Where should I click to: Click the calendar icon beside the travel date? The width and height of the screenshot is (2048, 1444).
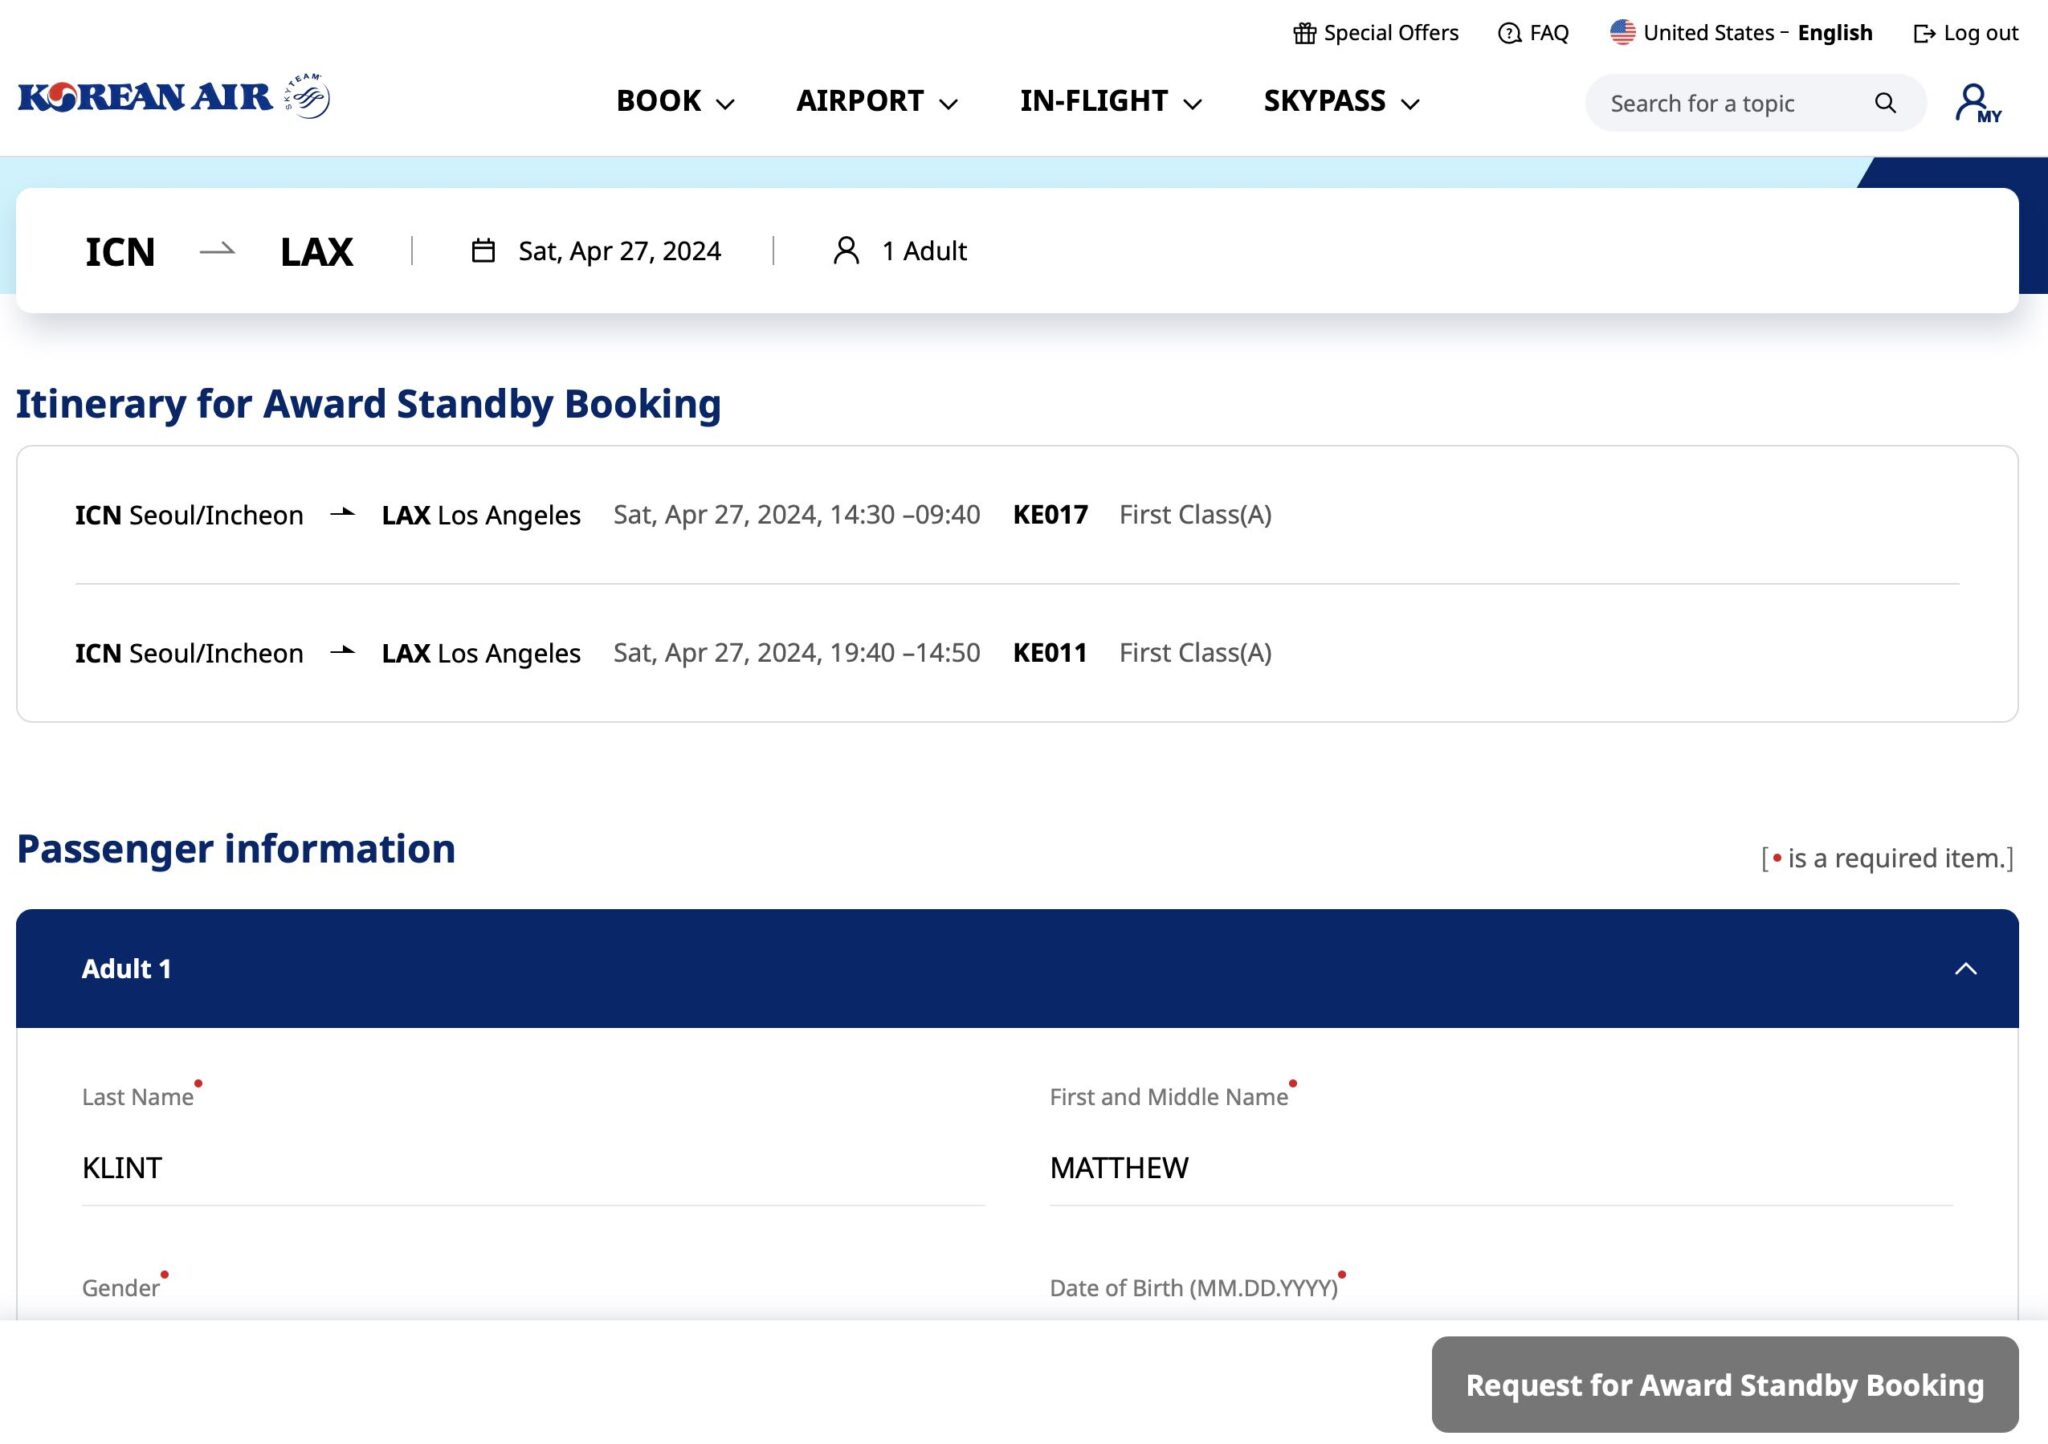(484, 250)
